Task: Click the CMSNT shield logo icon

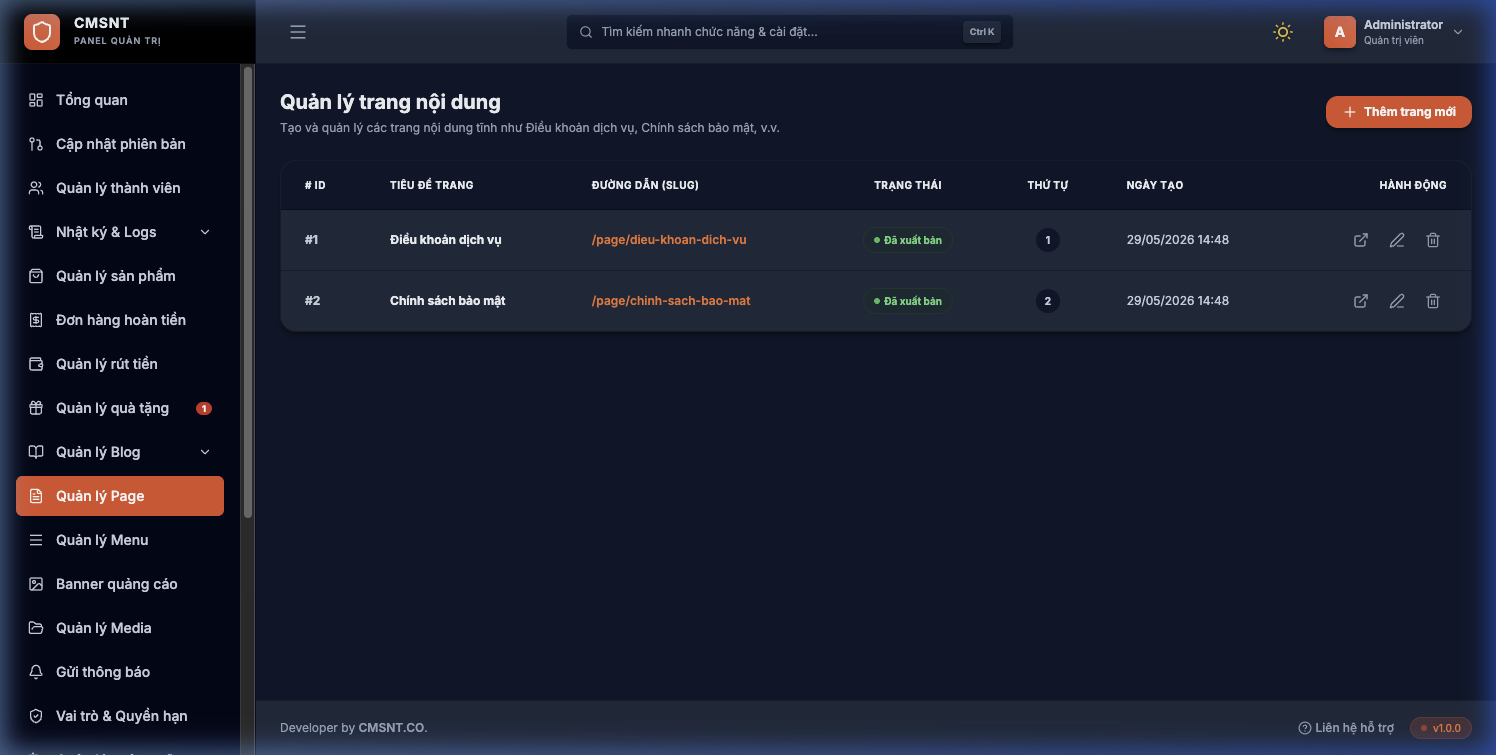Action: pyautogui.click(x=42, y=32)
